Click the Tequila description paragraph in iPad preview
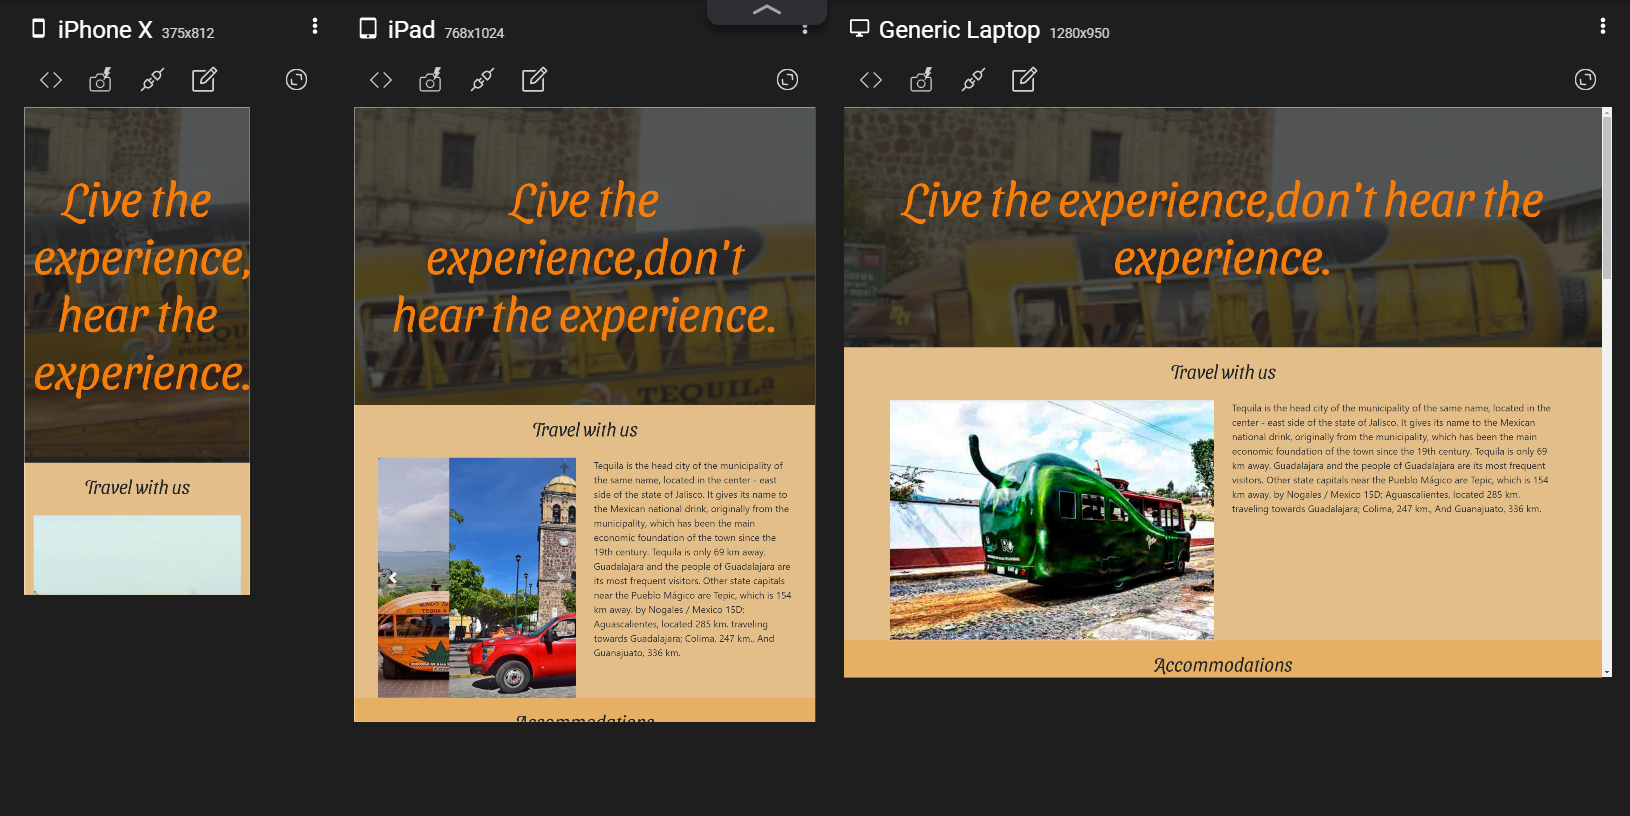Image resolution: width=1630 pixels, height=816 pixels. [x=692, y=559]
